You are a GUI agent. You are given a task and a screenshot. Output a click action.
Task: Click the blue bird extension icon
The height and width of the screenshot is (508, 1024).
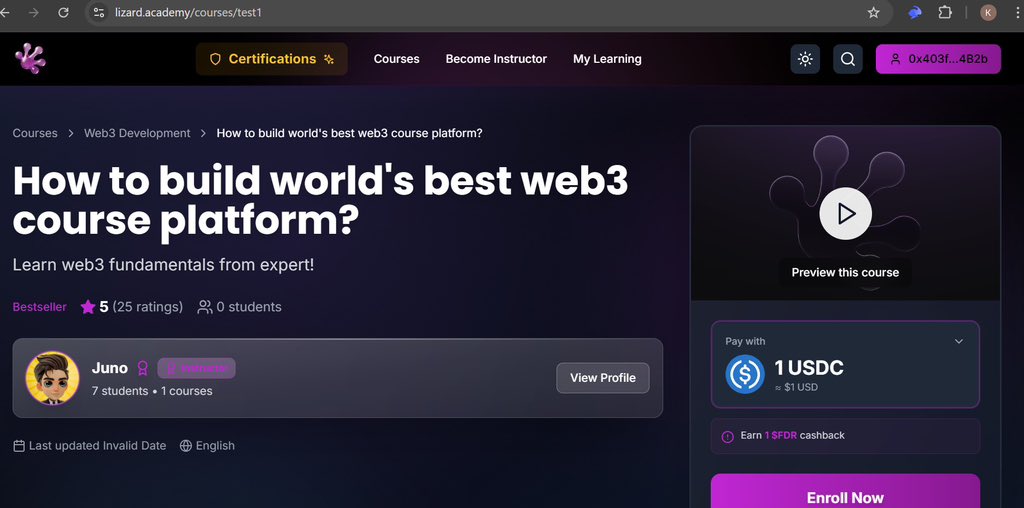tap(915, 12)
